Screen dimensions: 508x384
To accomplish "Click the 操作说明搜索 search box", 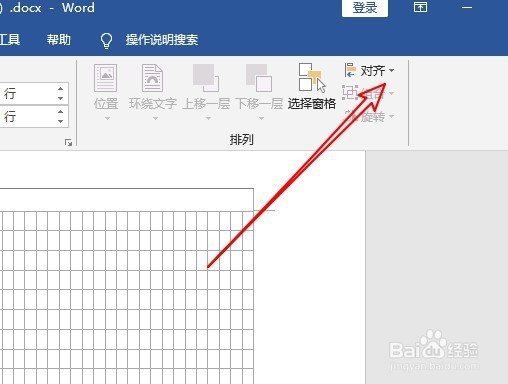I will coord(162,40).
